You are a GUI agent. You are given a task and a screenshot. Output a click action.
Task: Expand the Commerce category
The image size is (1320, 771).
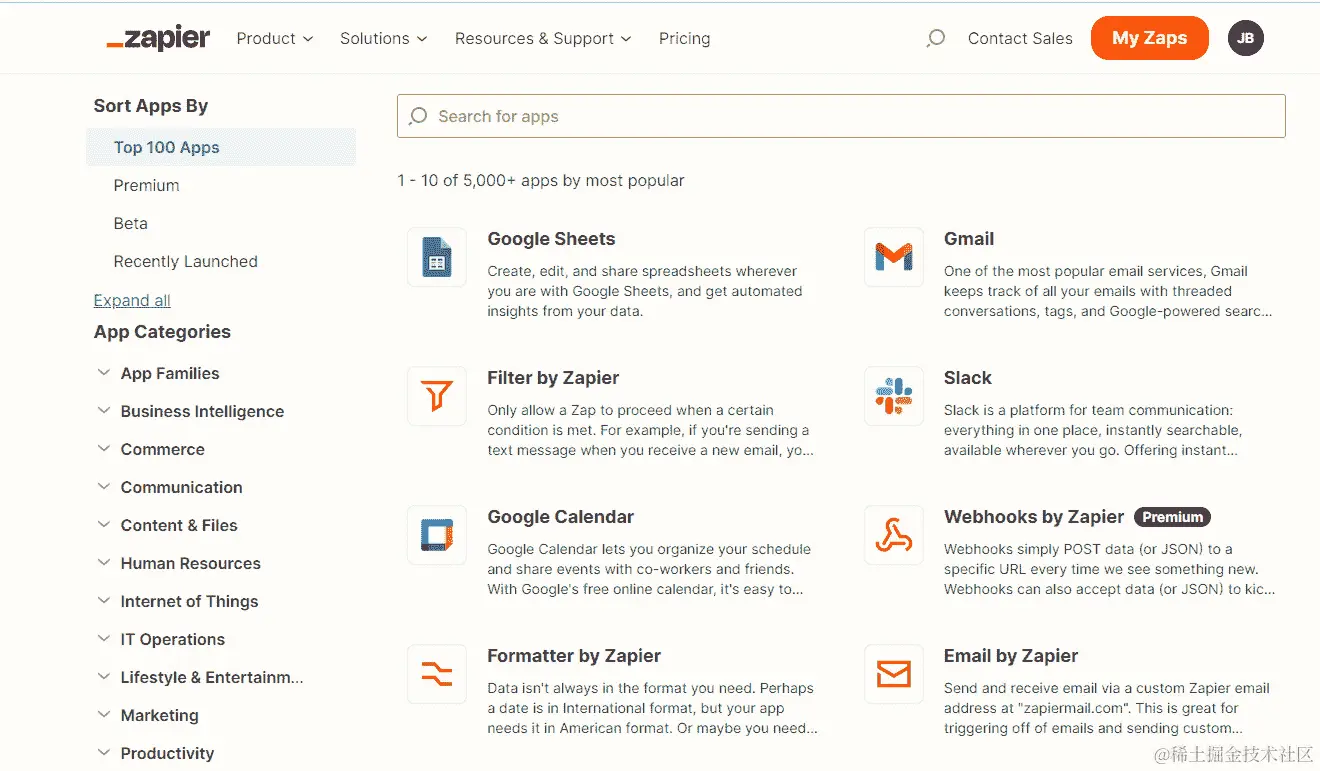[x=151, y=449]
